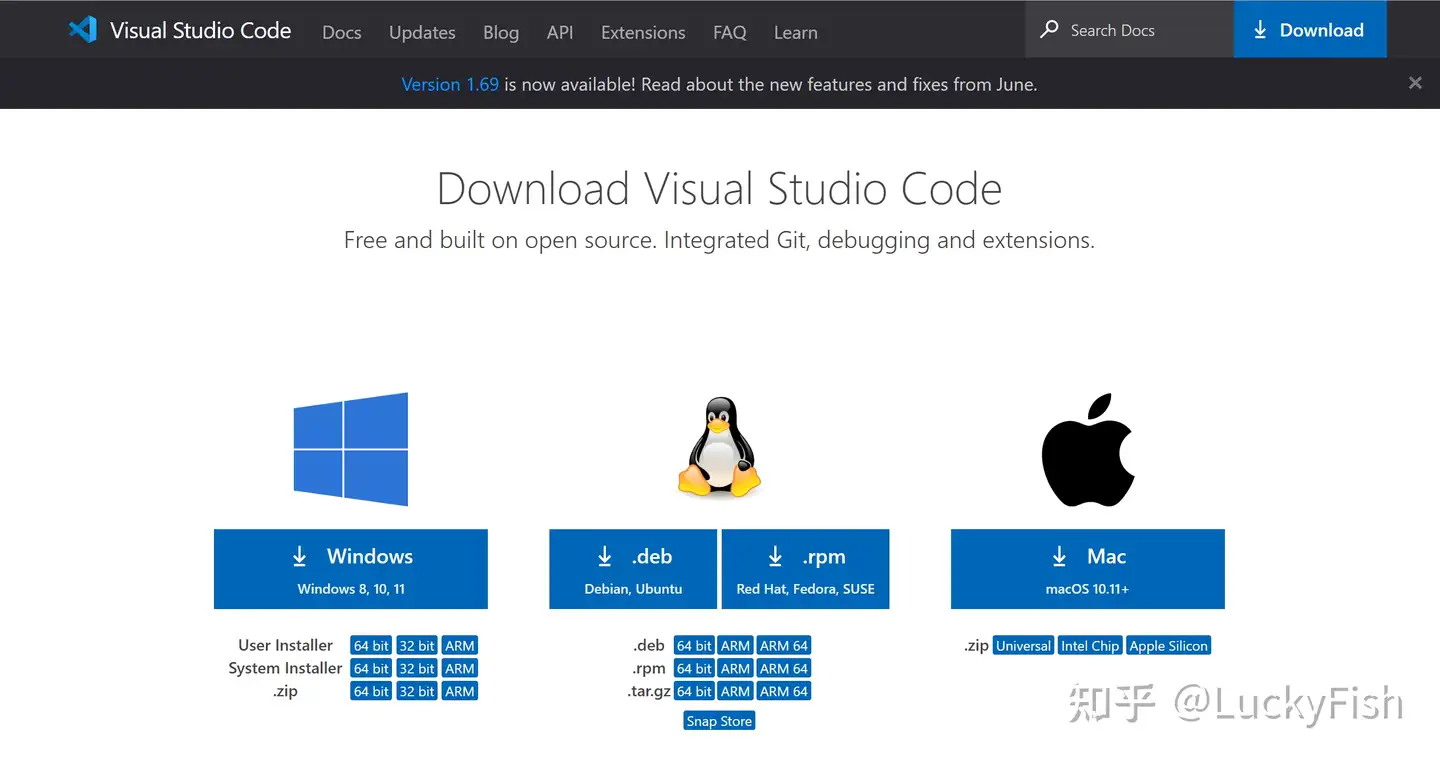Open the FAQ navigation link
This screenshot has width=1440, height=767.
730,32
